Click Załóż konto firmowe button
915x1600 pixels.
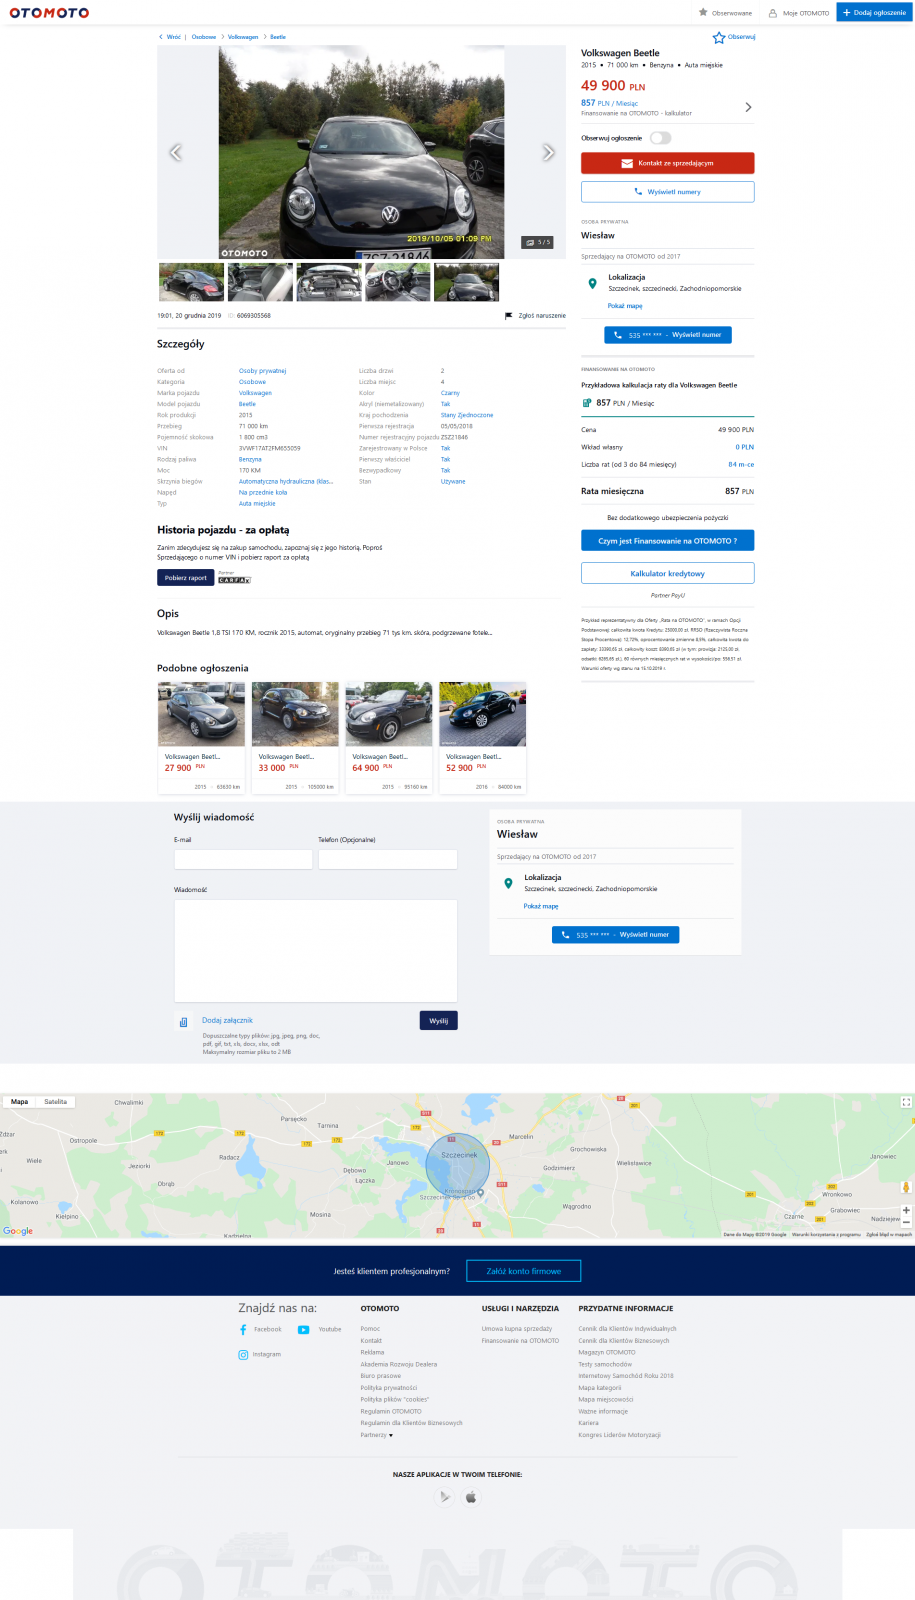point(523,1271)
